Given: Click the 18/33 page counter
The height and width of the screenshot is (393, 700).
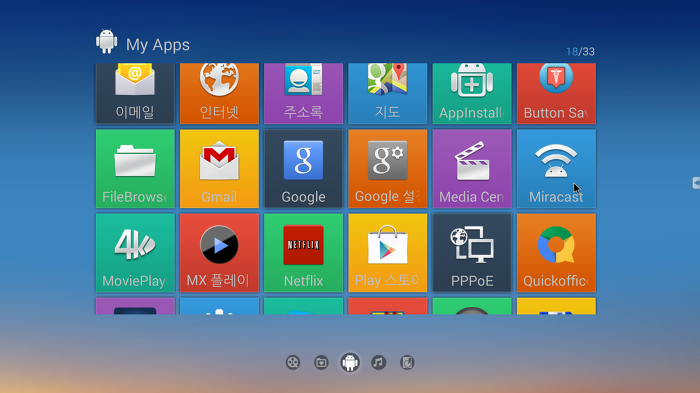Looking at the screenshot, I should click(x=580, y=52).
